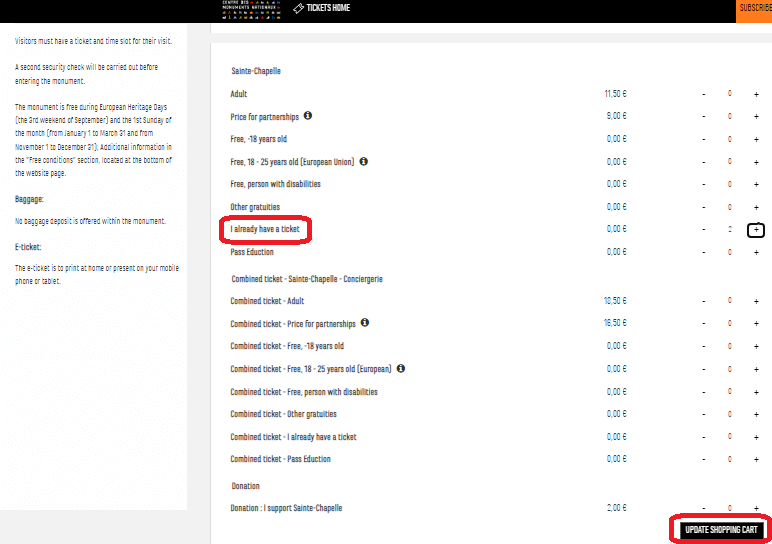Increase Combined ticket - Pass Eduction quantity
The height and width of the screenshot is (544, 772).
point(756,459)
